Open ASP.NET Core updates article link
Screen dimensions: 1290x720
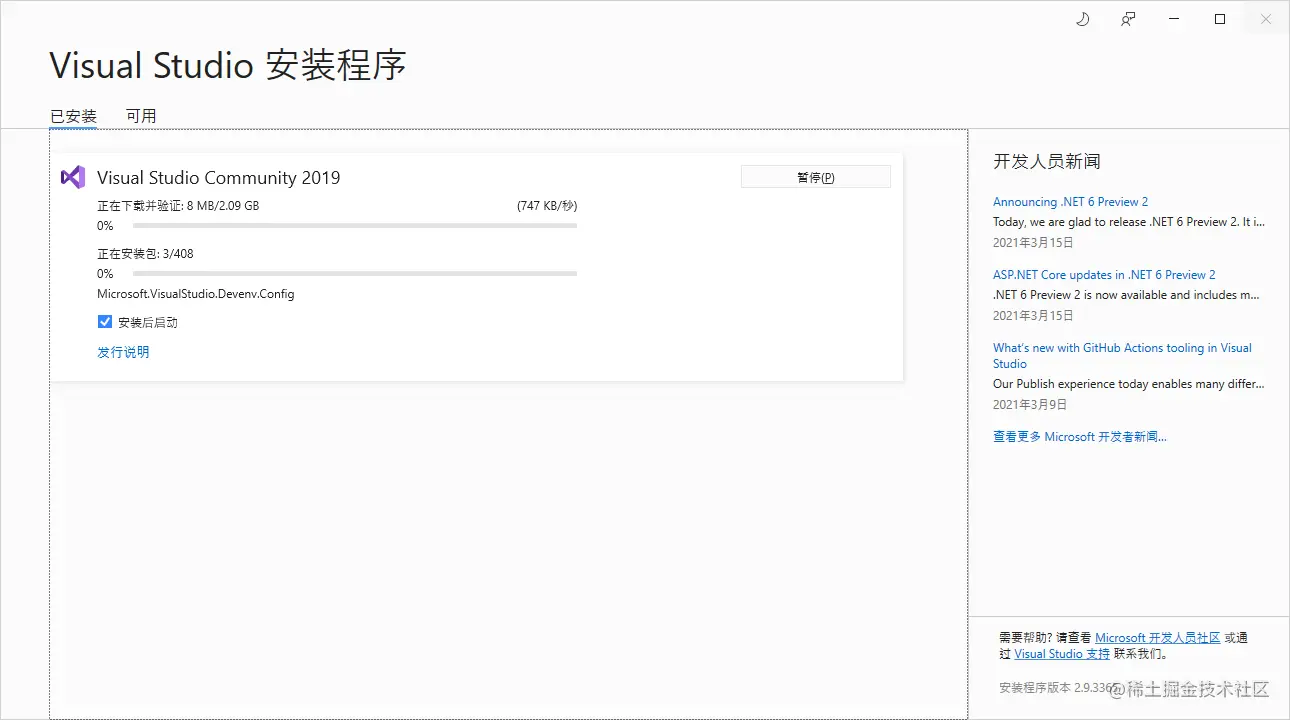coord(1104,275)
